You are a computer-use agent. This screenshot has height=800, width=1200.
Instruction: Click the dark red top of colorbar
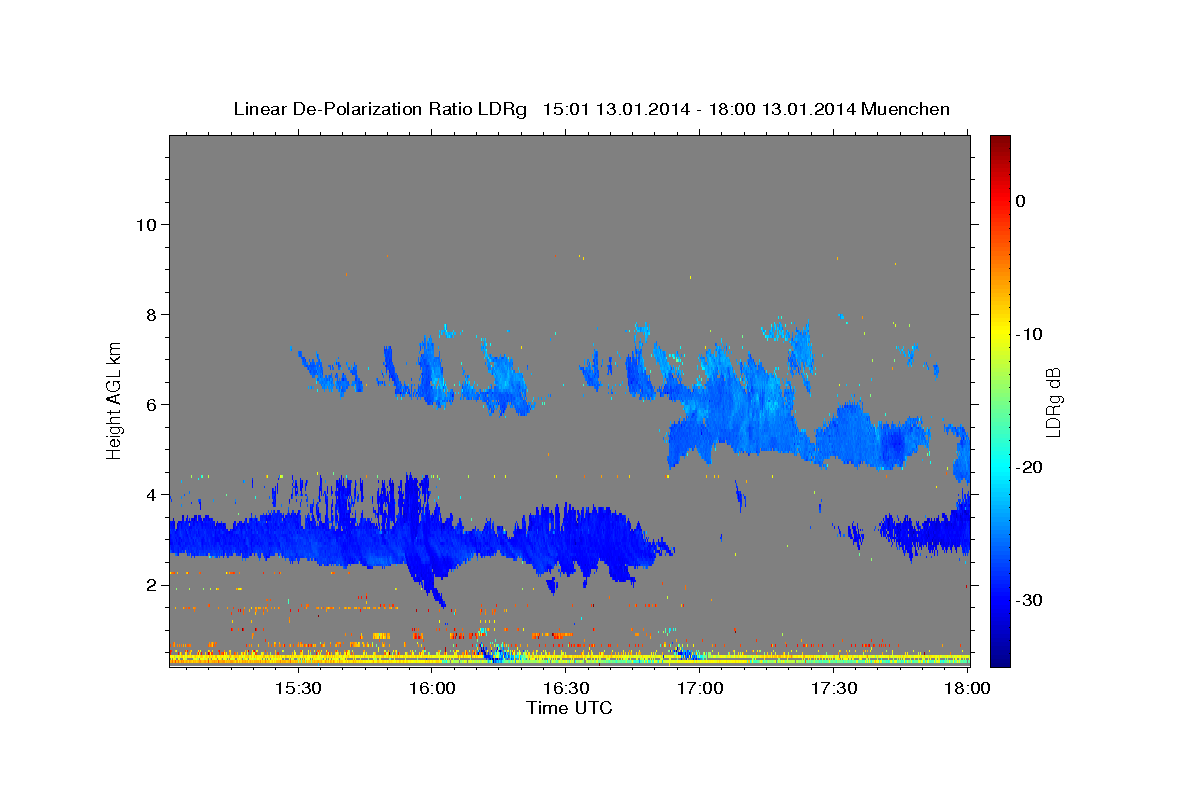coord(1000,141)
